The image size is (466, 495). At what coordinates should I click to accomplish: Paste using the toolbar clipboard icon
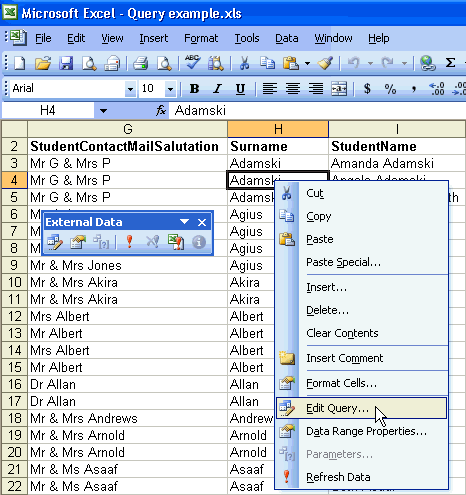click(291, 63)
